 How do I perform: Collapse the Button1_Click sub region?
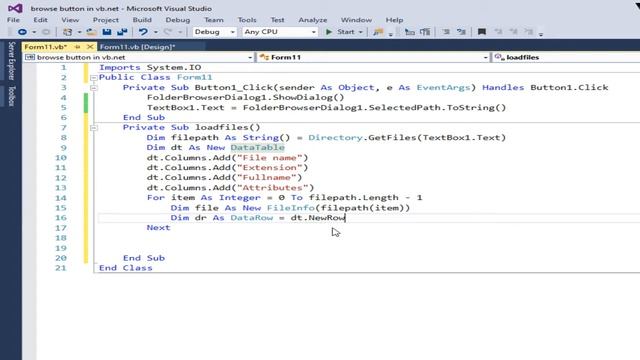(93, 88)
